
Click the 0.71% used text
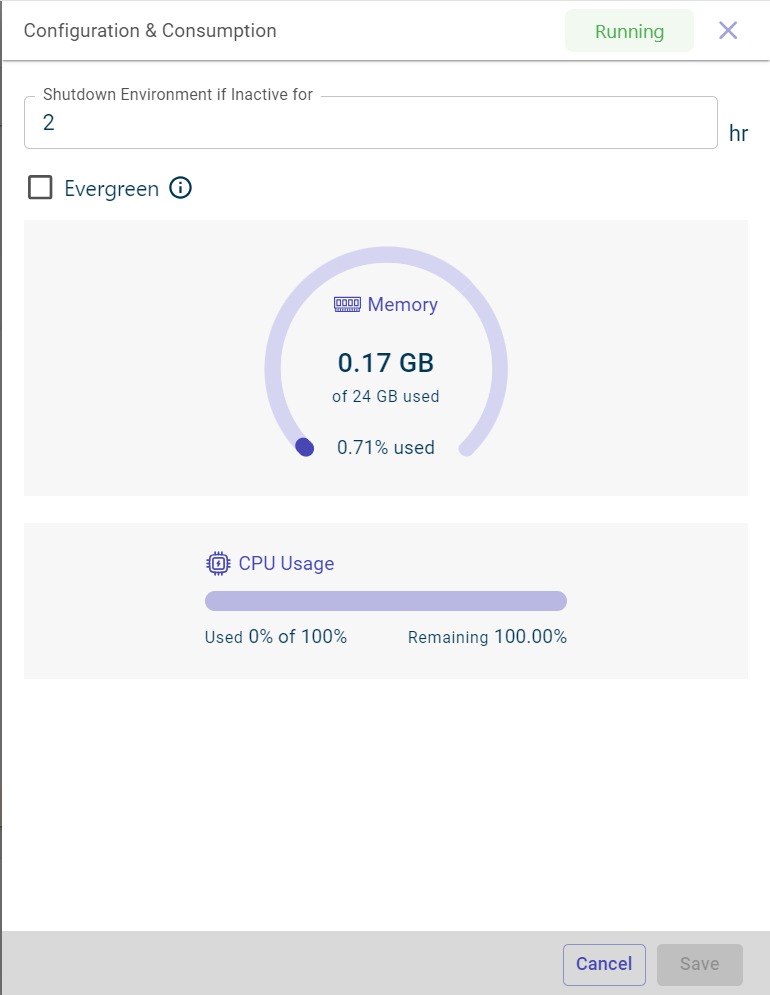coord(385,447)
